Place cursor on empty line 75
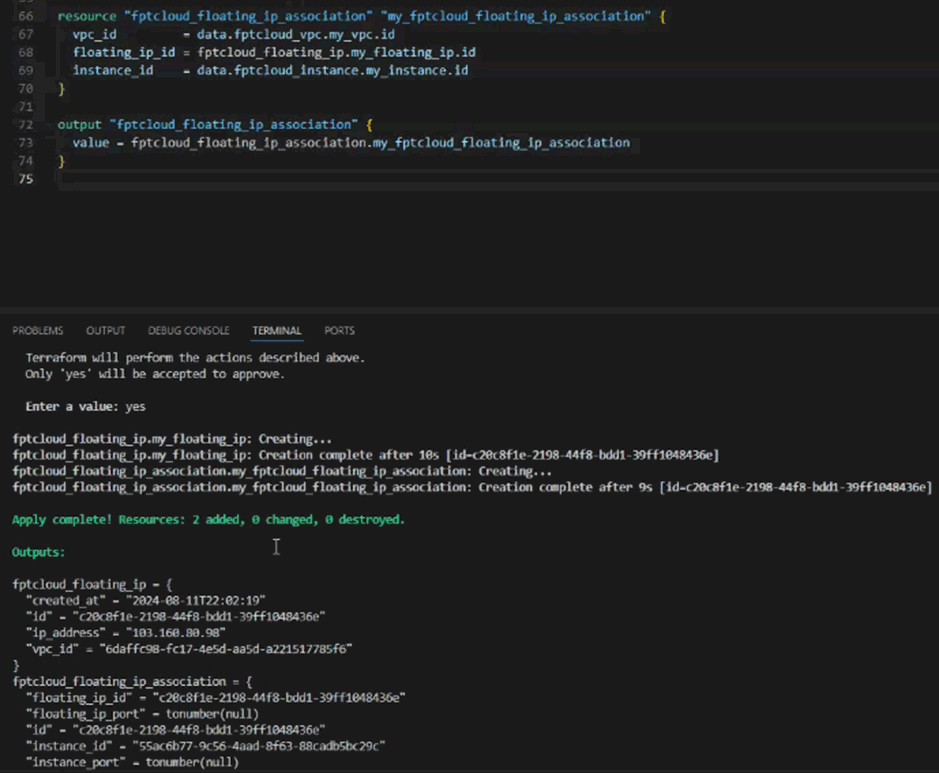The image size is (939, 773). tap(498, 178)
